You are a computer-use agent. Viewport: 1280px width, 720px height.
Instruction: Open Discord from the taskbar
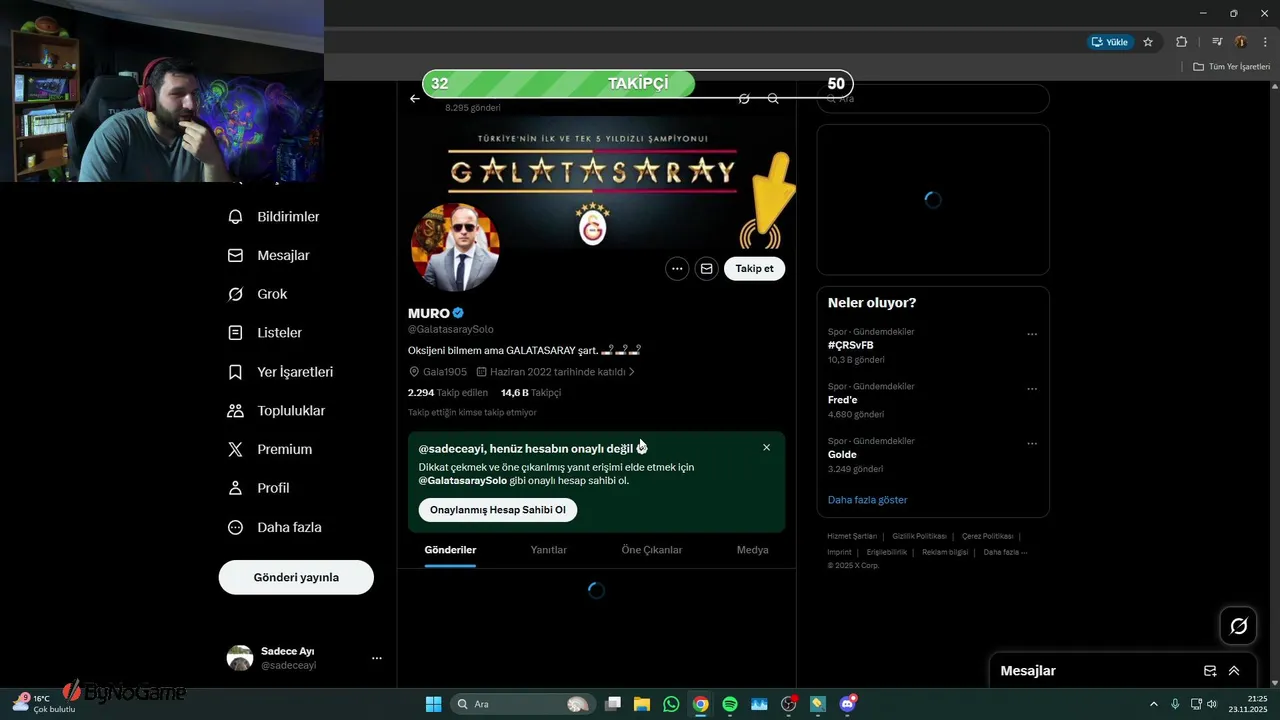pos(848,704)
